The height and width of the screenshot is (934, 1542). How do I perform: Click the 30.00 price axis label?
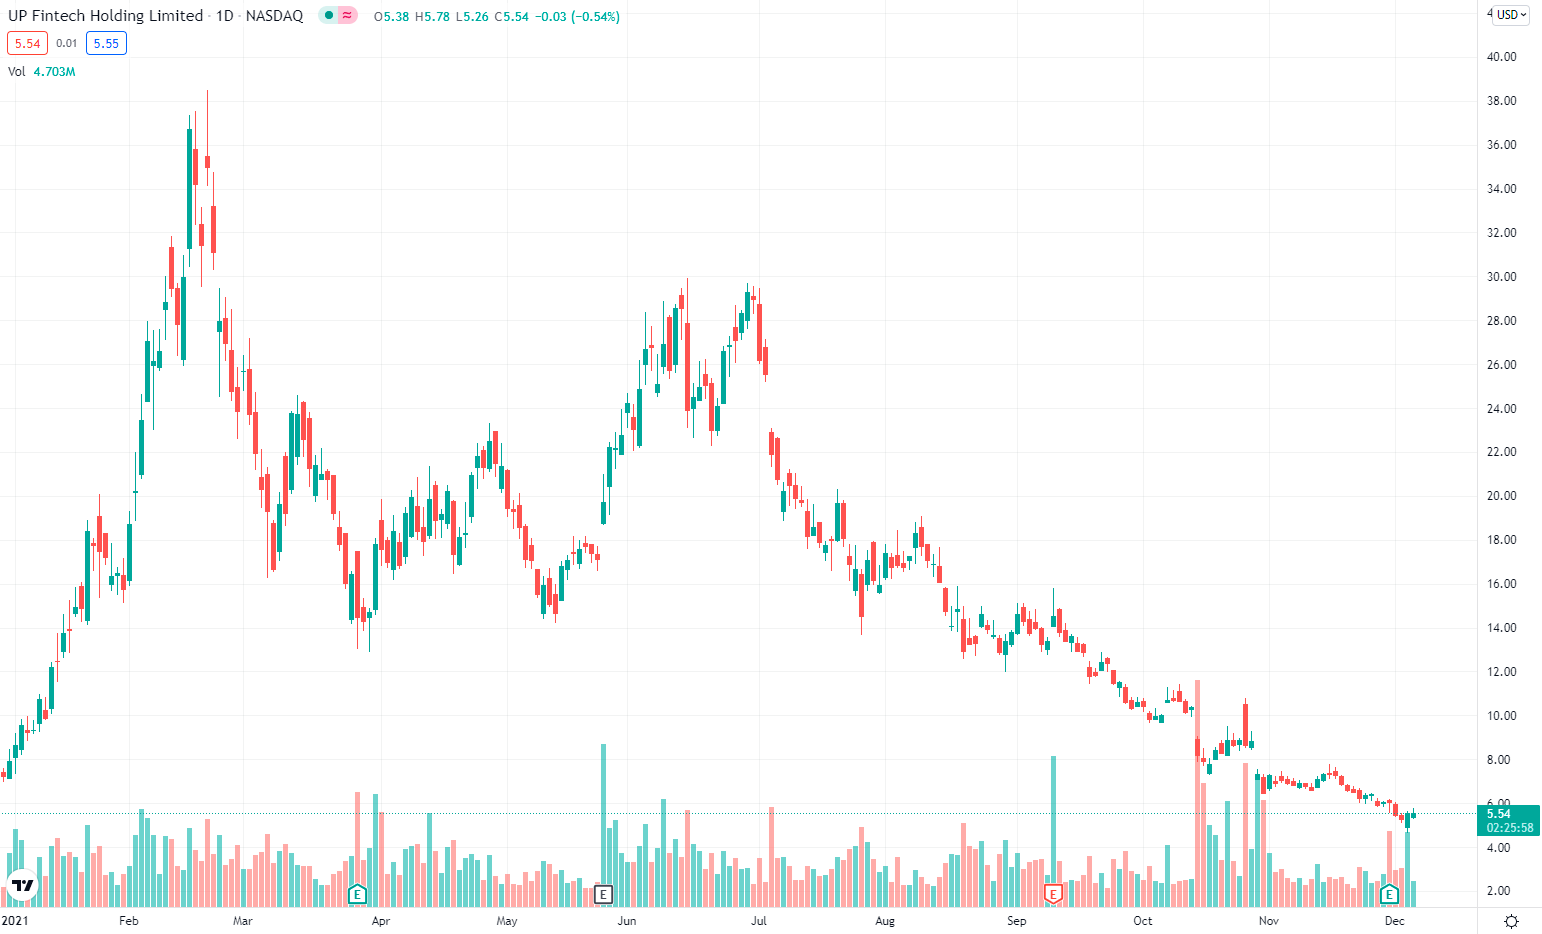coord(1501,277)
